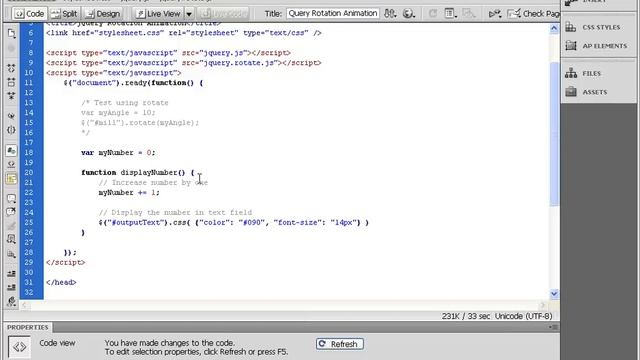
Task: Click the "var myNumber = 0;" code line
Action: coord(118,153)
